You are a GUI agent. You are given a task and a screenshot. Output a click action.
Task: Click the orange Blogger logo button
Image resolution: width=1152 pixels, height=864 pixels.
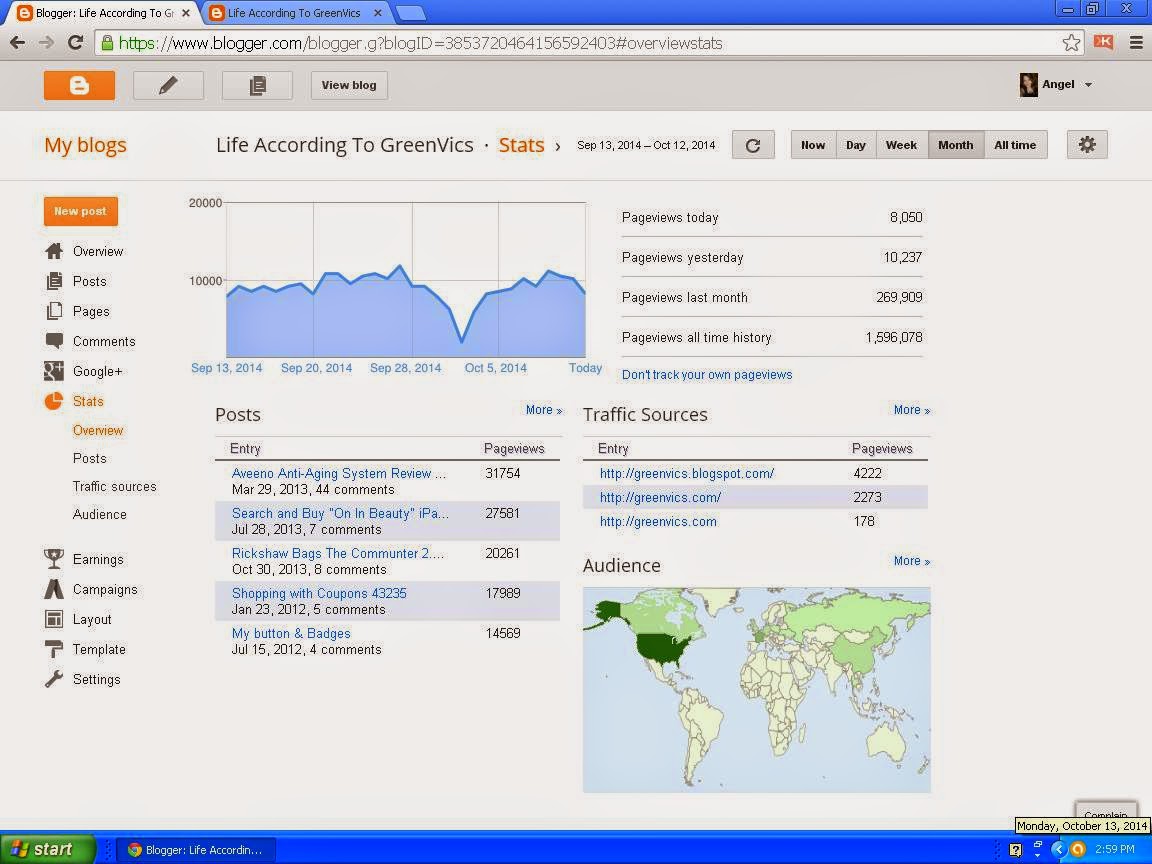(79, 85)
